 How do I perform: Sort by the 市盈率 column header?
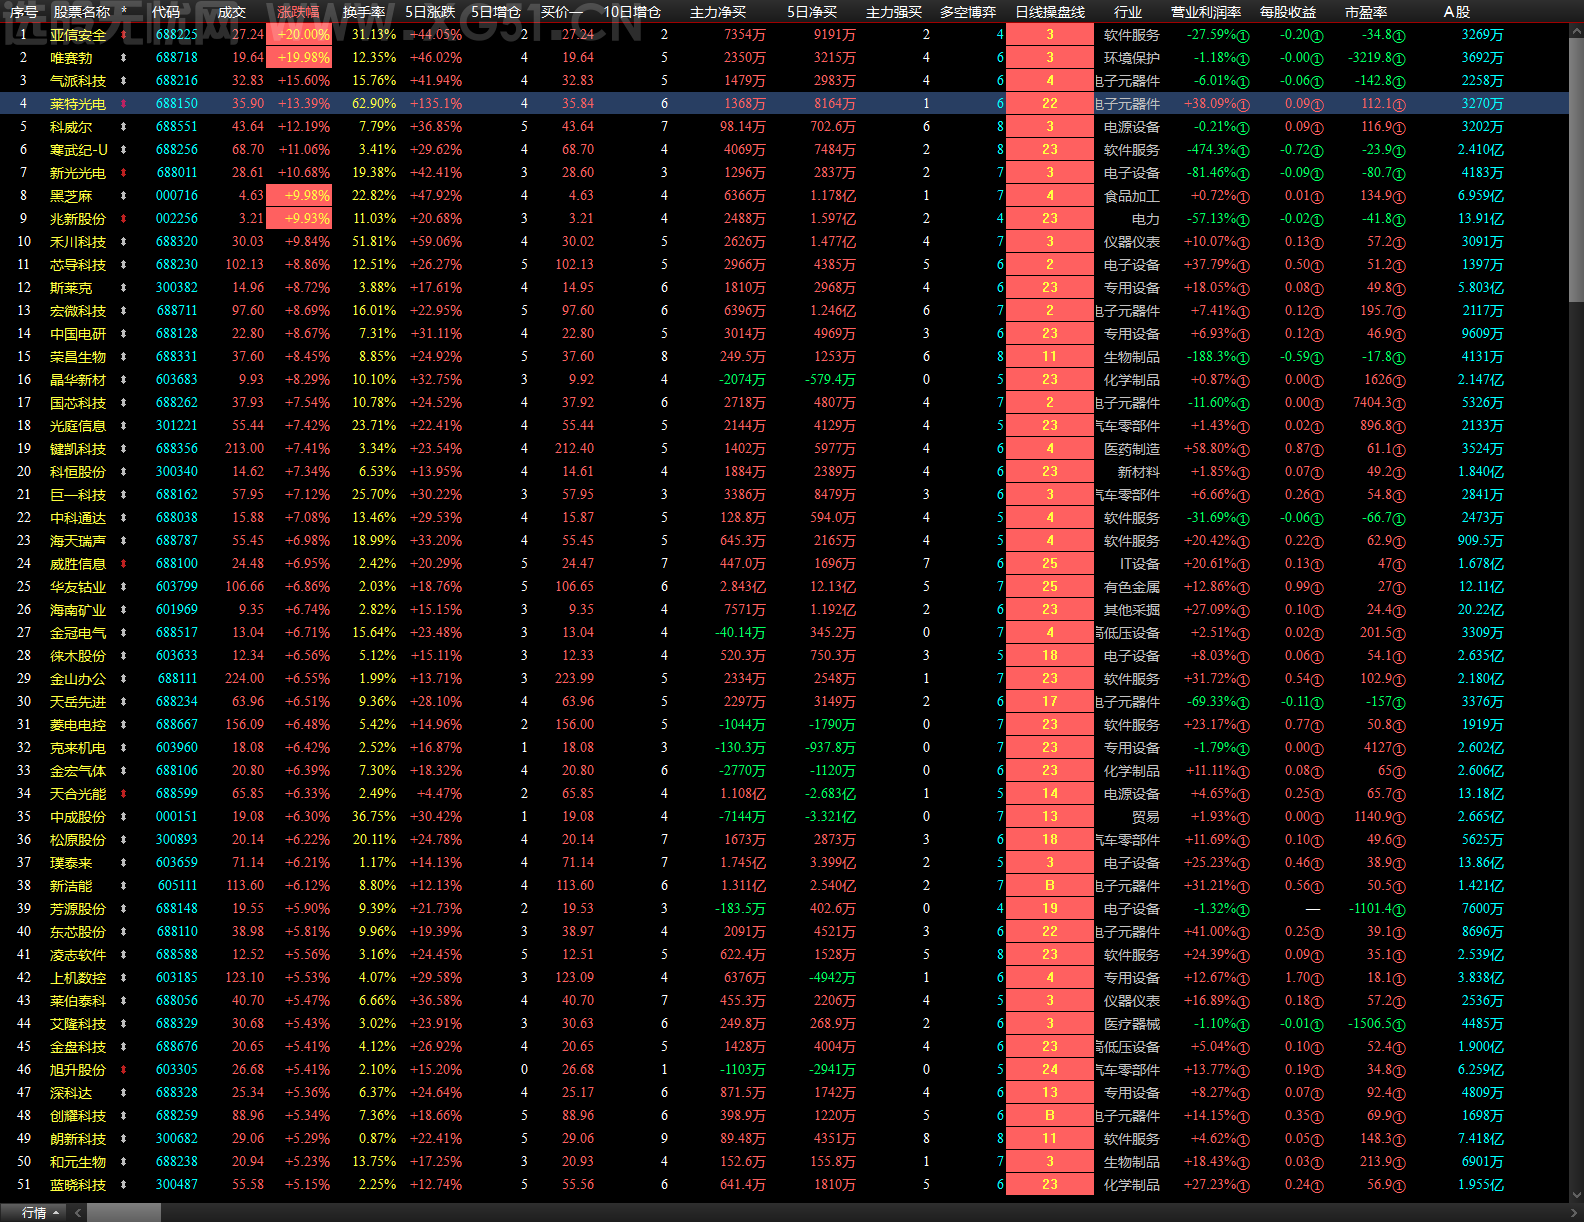click(1366, 12)
